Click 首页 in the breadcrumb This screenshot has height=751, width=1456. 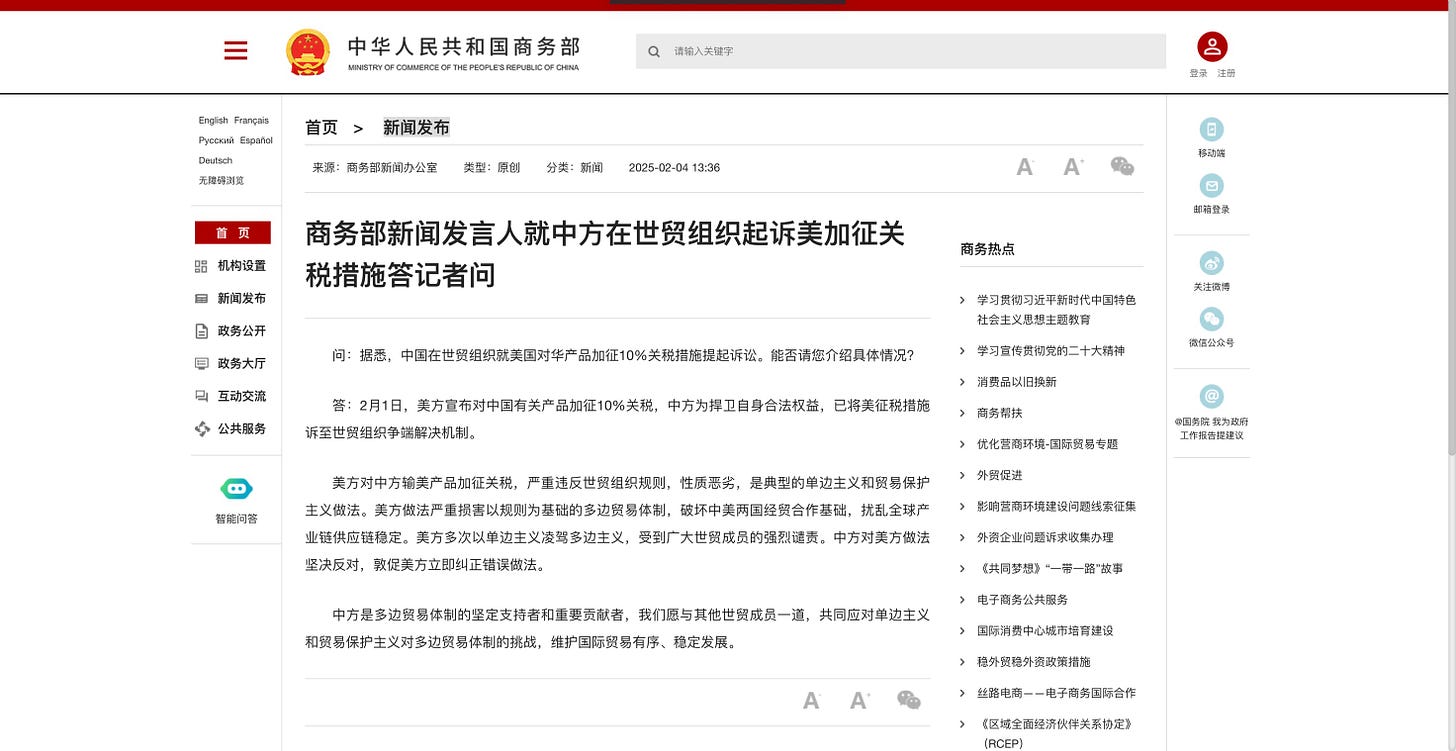tap(321, 127)
